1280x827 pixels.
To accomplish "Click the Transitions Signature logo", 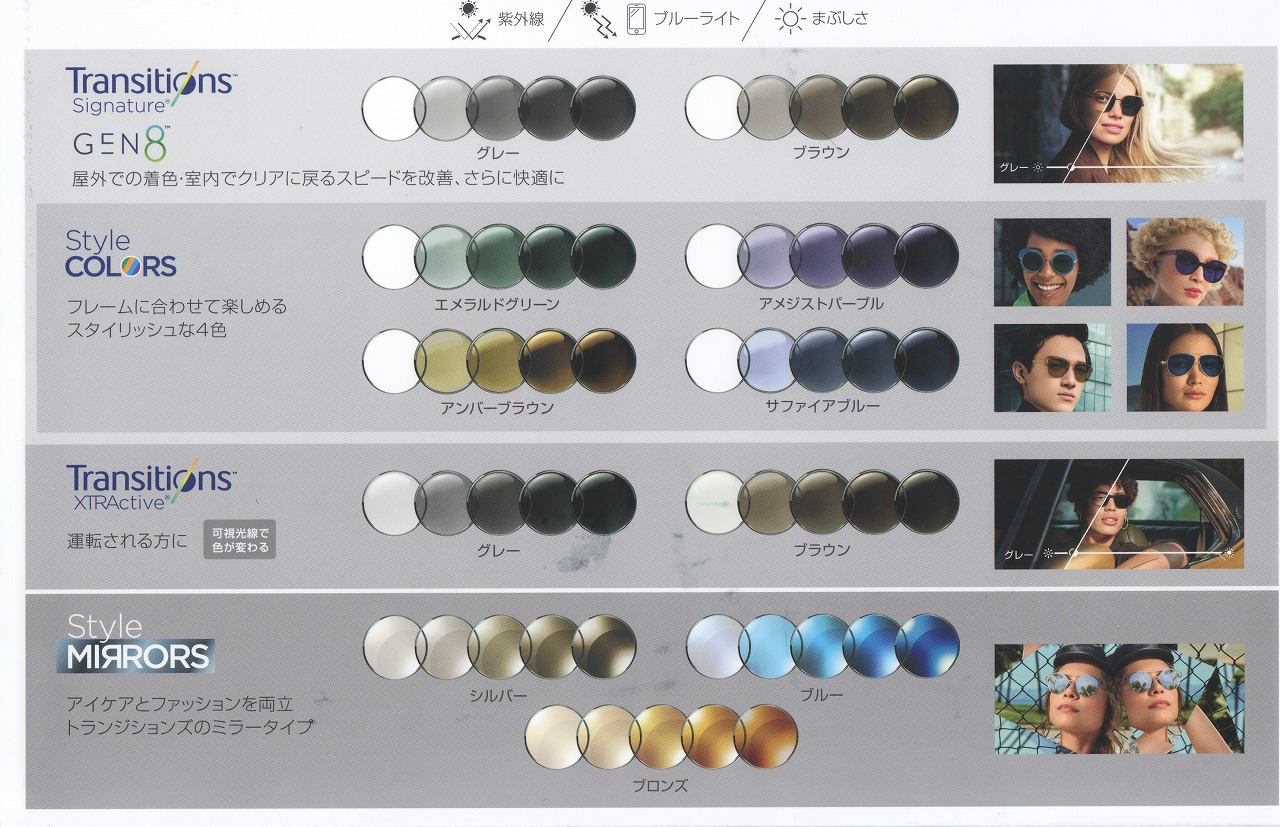I will click(150, 87).
